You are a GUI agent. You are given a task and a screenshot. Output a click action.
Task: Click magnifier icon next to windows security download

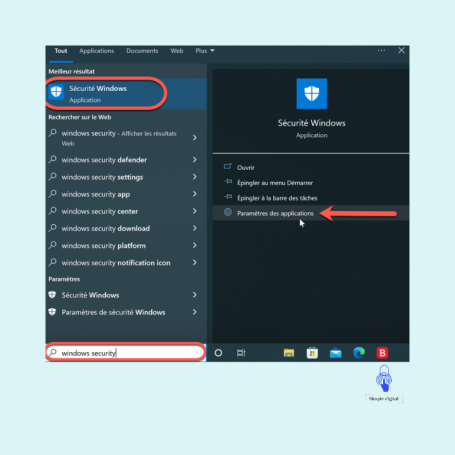coord(53,228)
